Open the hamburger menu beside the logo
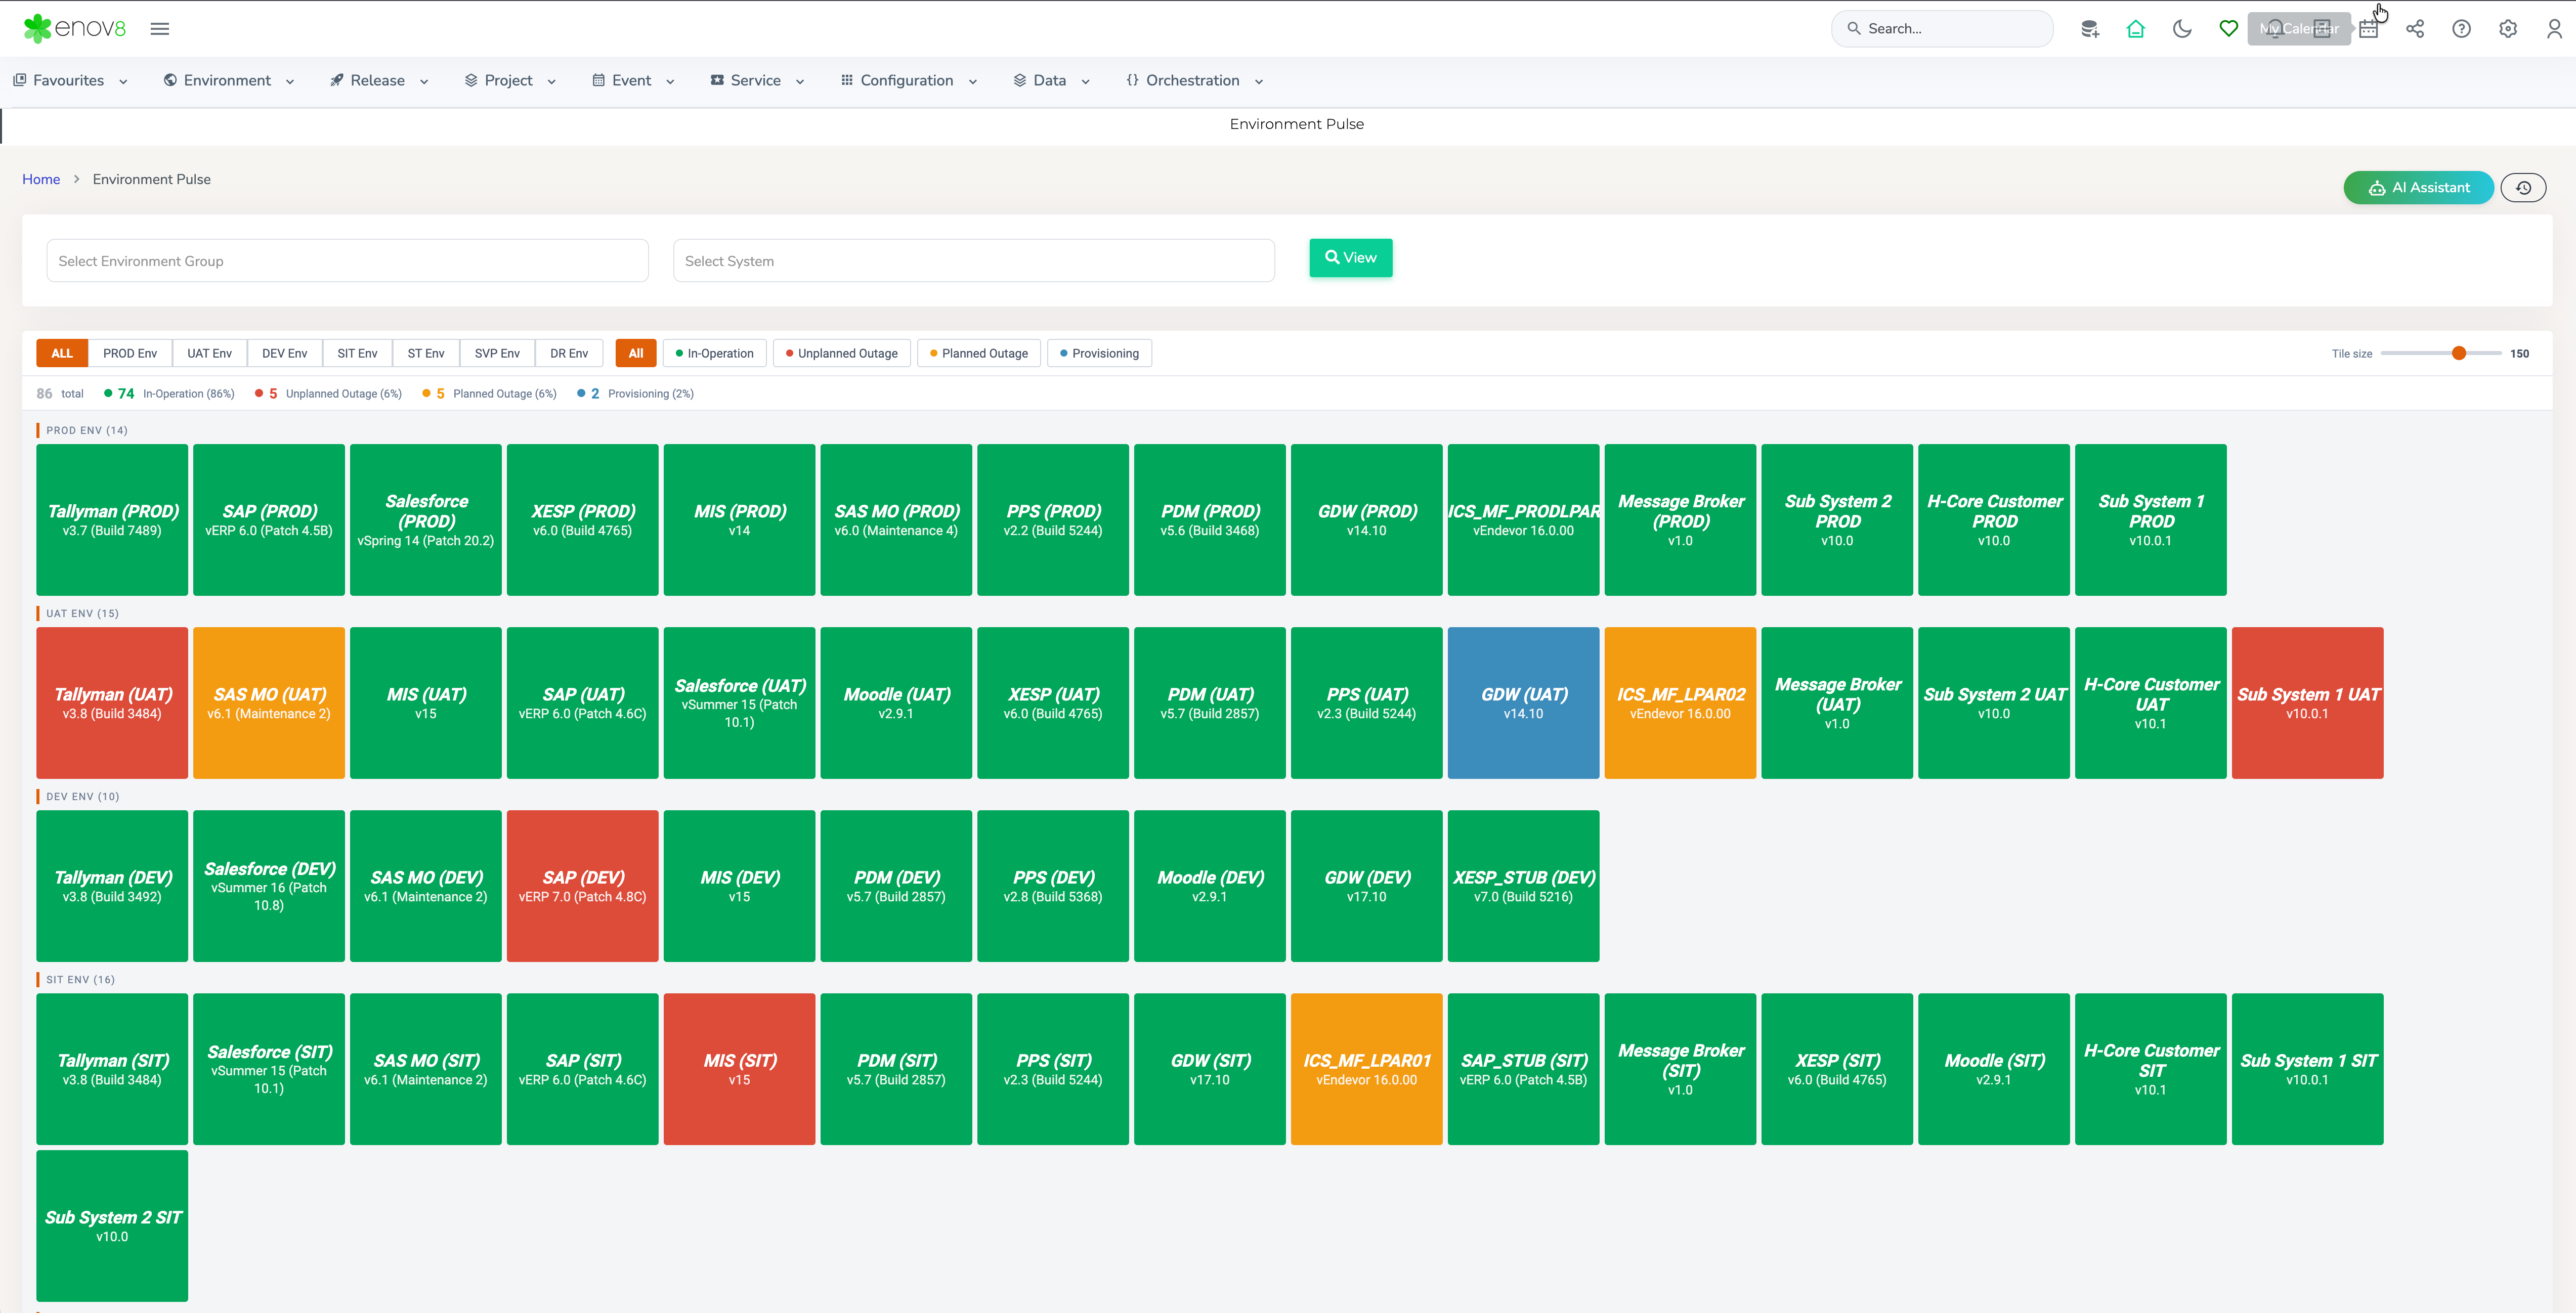The width and height of the screenshot is (2576, 1313). tap(160, 29)
